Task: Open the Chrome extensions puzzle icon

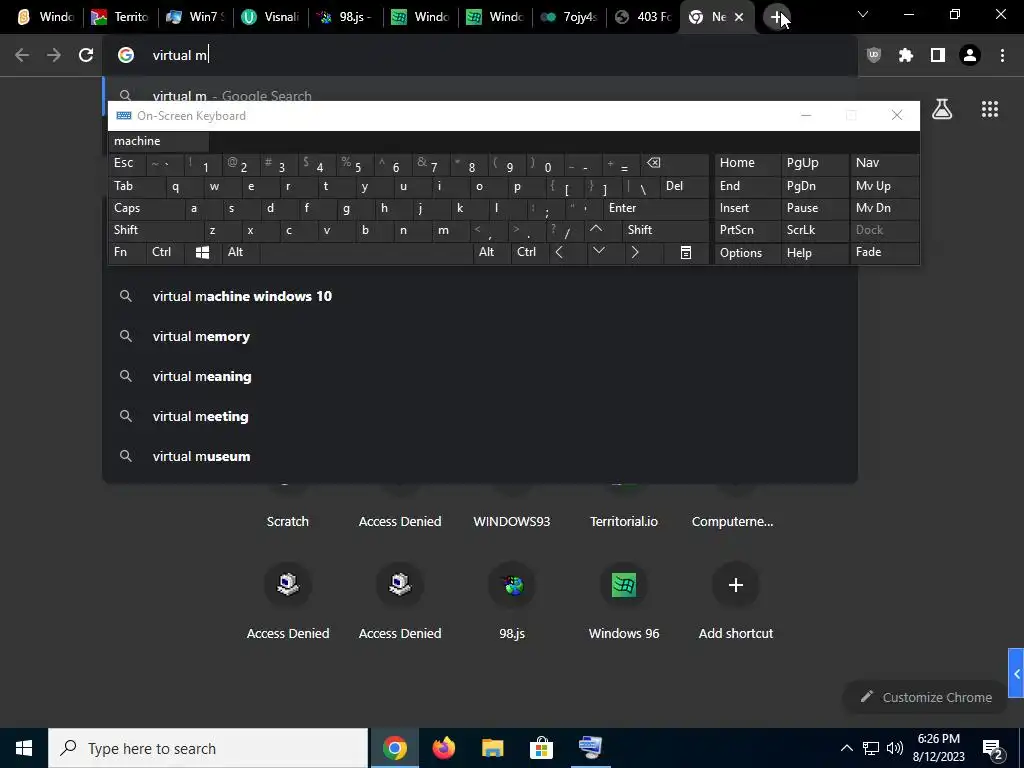Action: (x=905, y=56)
